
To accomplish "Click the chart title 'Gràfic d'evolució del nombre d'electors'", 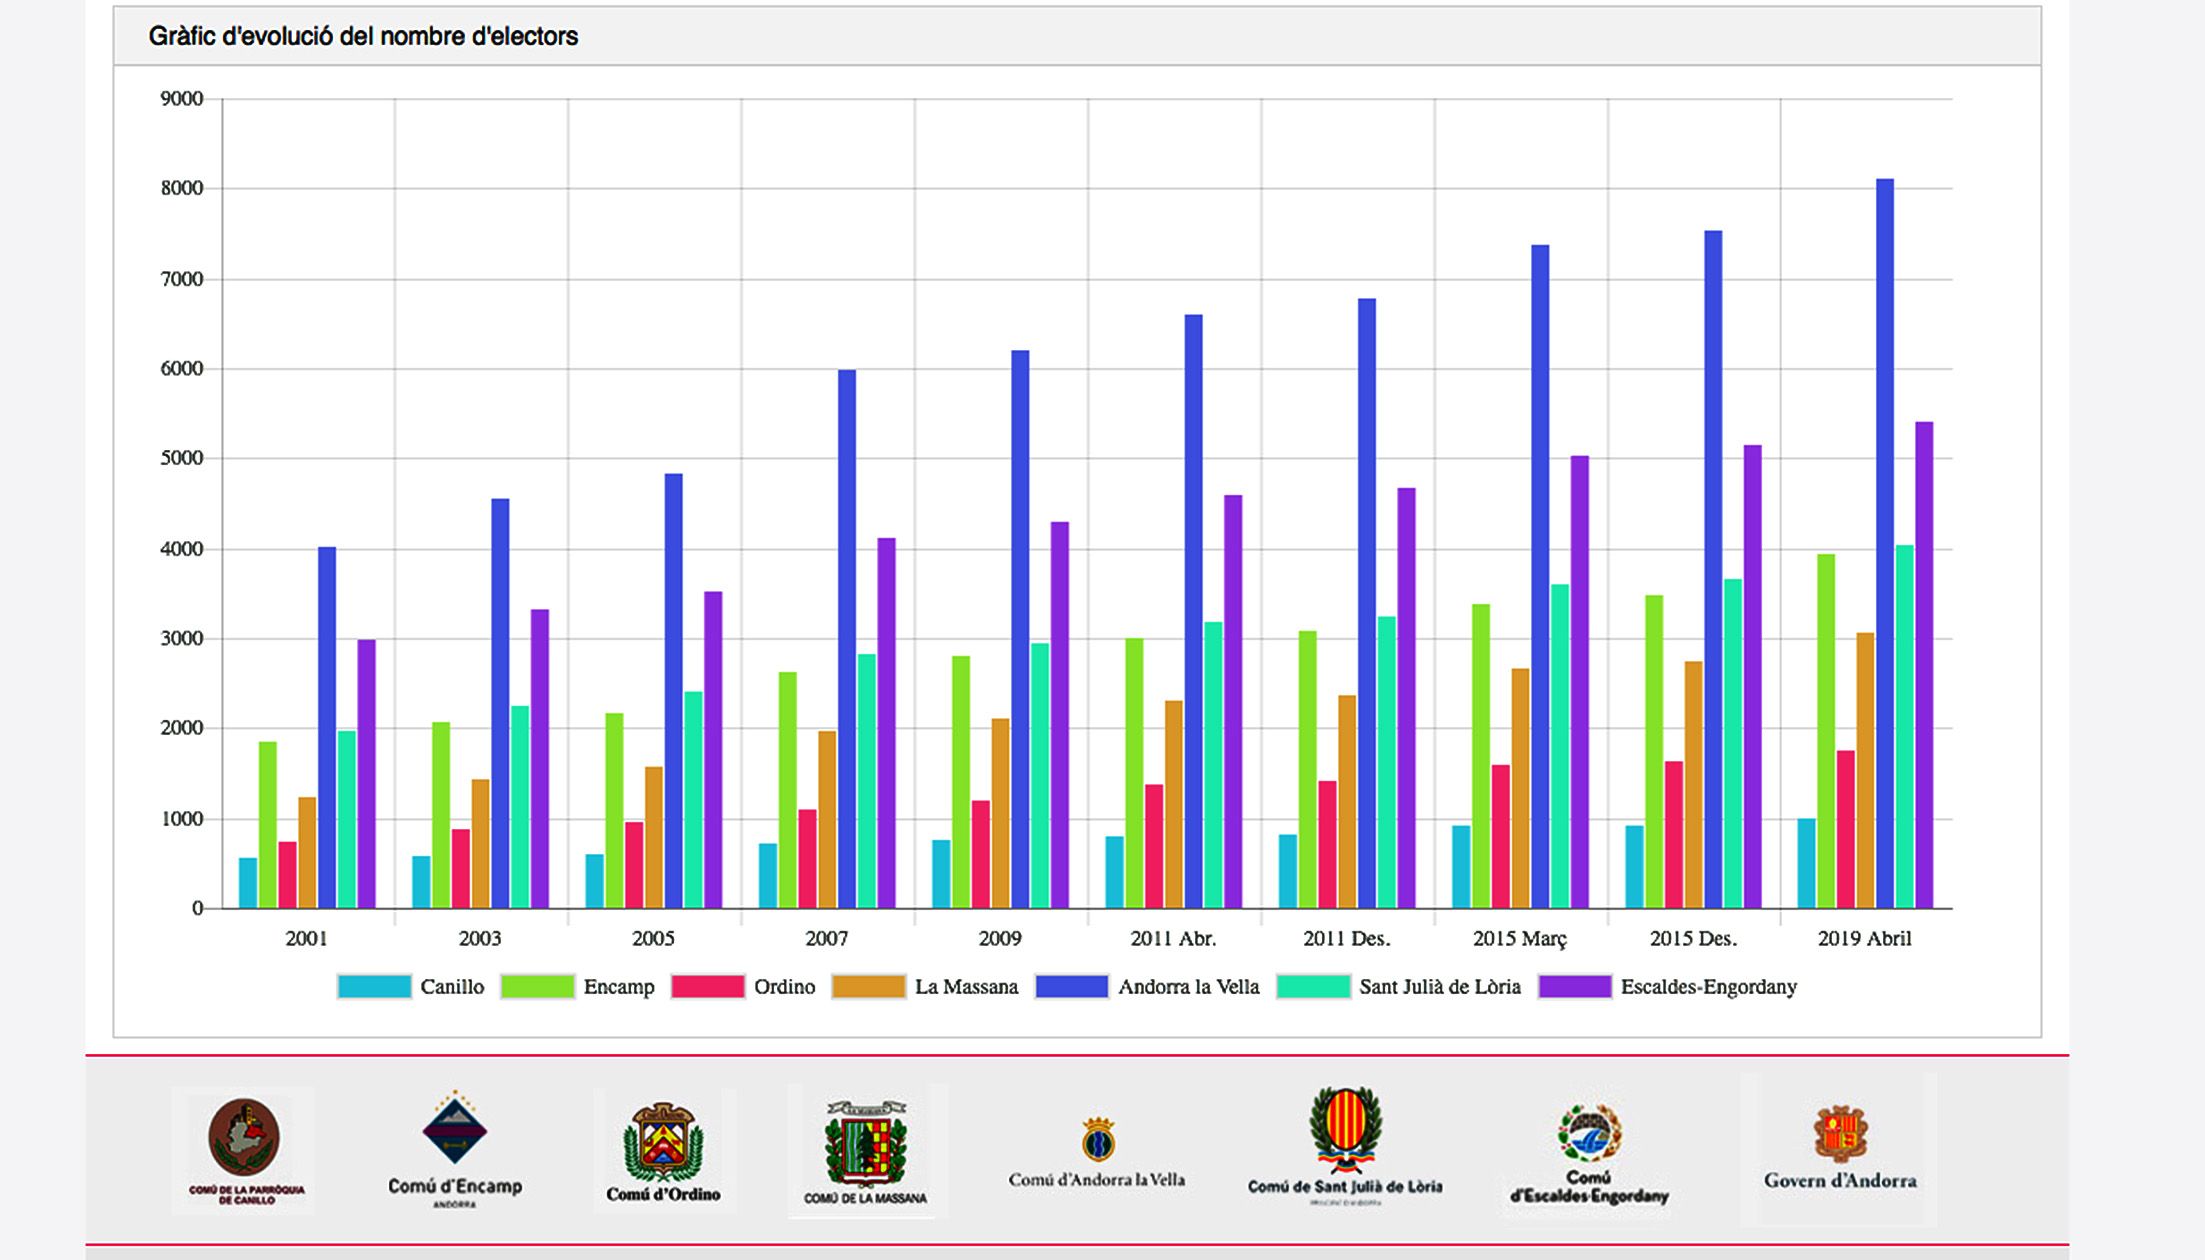I will click(363, 37).
